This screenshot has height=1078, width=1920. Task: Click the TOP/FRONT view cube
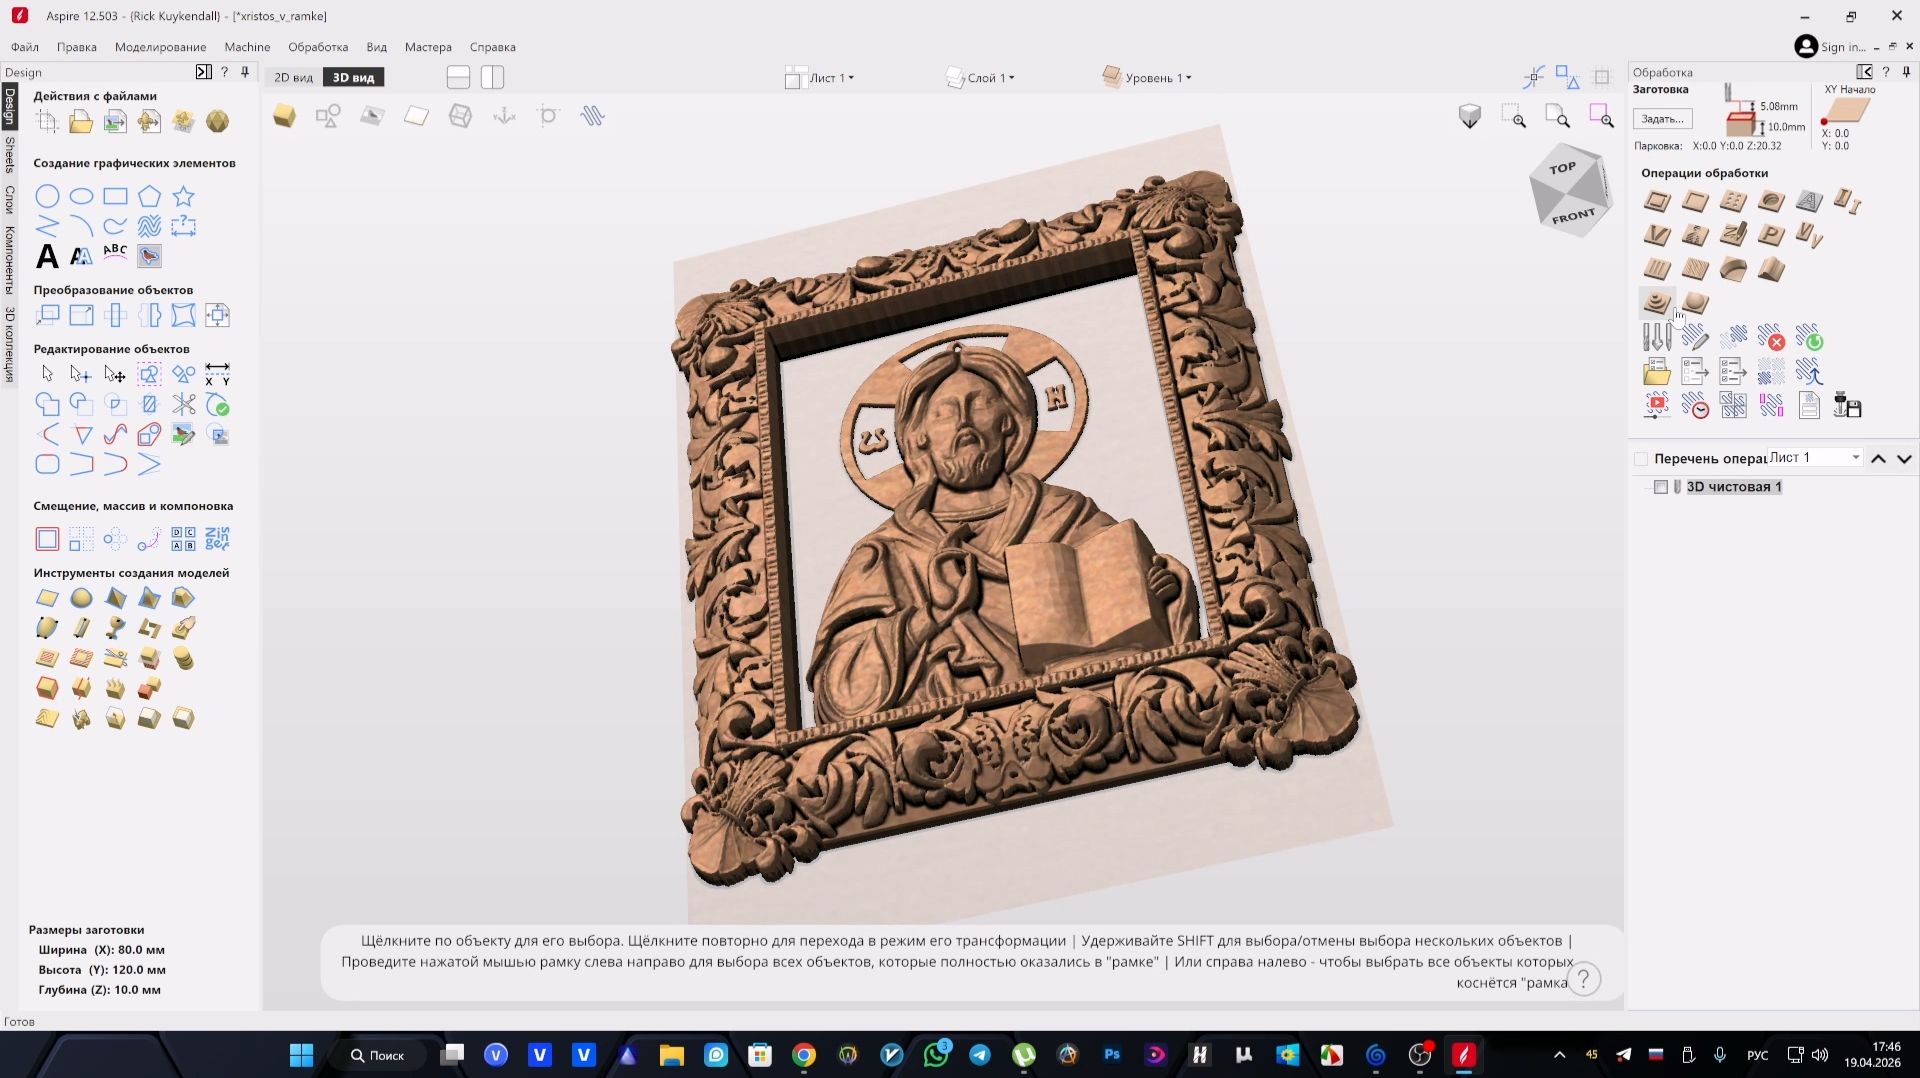(x=1570, y=191)
